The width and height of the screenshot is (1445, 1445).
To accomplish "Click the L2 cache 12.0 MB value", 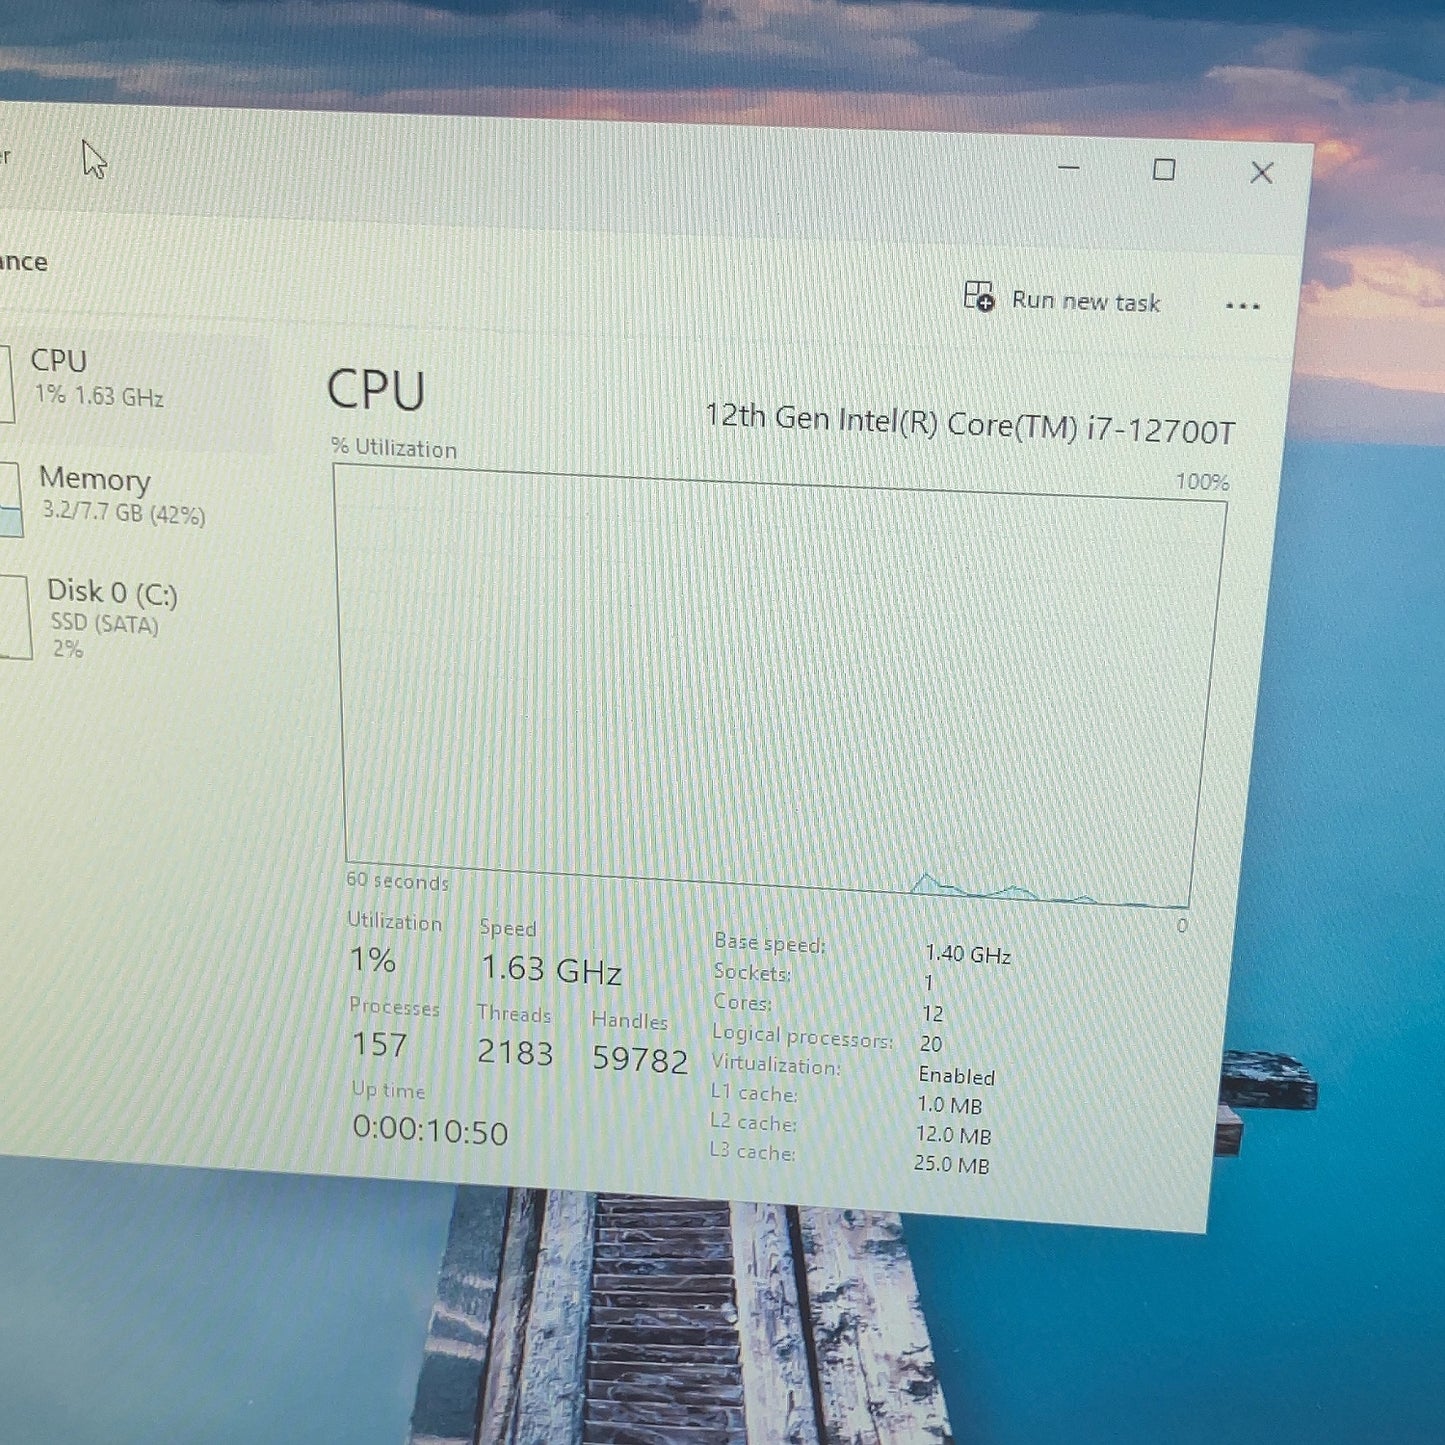I will pos(953,1135).
